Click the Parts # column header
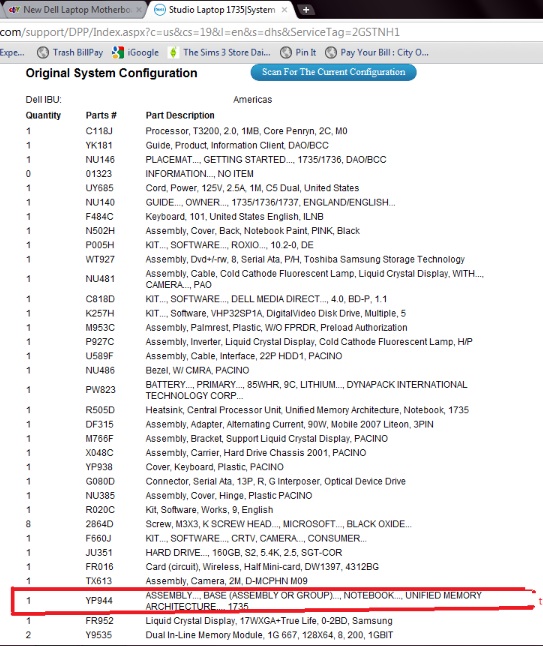Screen dimensions: 543x646 tap(101, 115)
